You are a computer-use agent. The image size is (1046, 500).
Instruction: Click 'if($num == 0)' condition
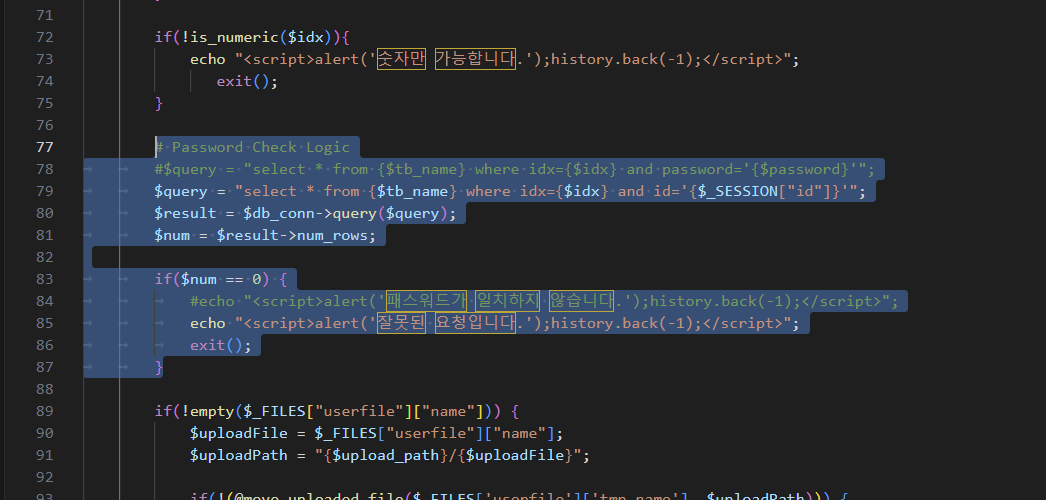click(212, 279)
